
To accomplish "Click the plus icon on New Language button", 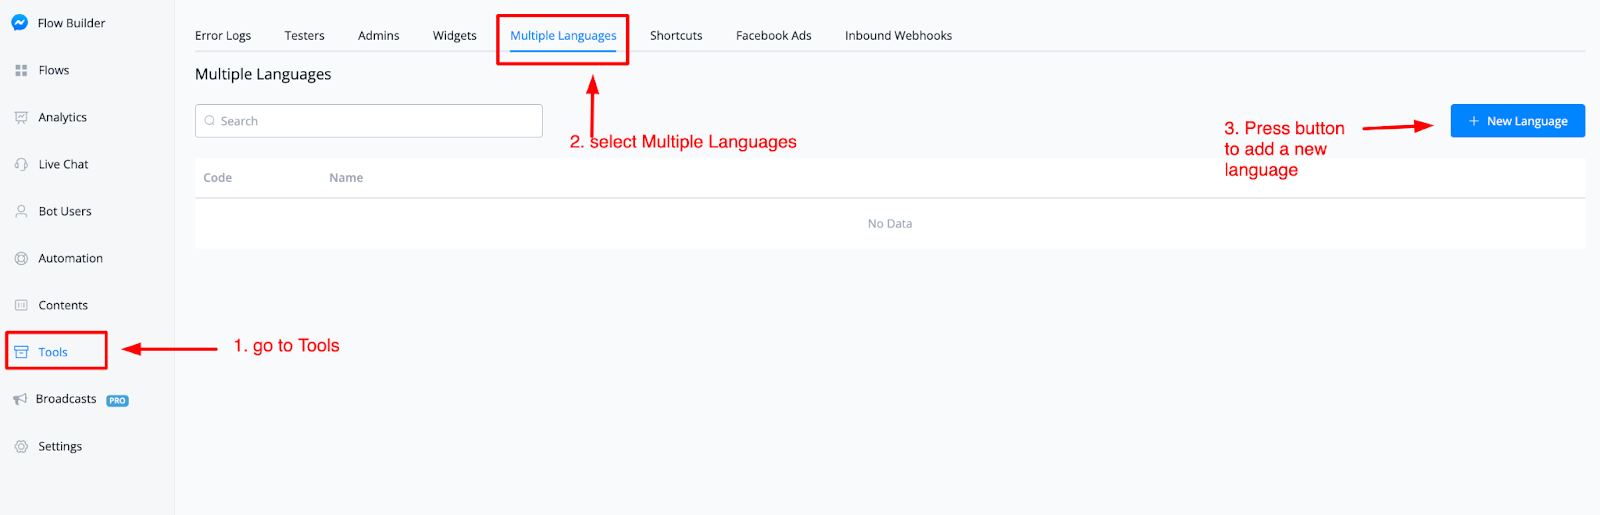I will (1474, 121).
